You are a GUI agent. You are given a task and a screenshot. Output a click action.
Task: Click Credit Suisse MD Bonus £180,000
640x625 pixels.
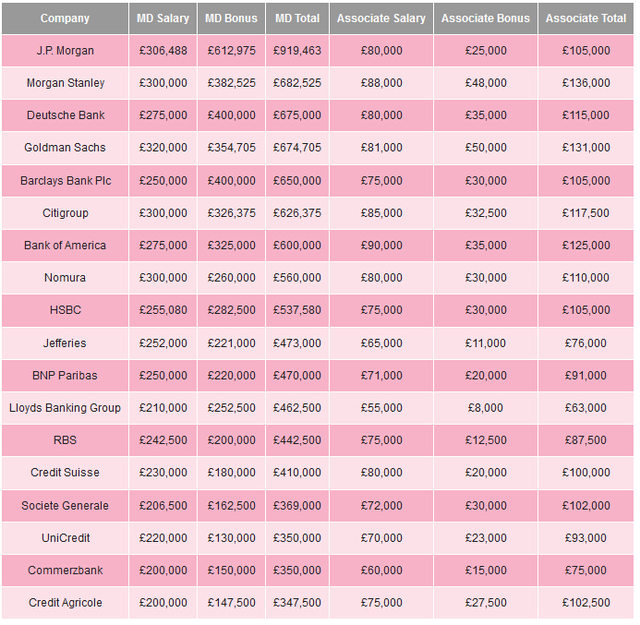pyautogui.click(x=231, y=473)
